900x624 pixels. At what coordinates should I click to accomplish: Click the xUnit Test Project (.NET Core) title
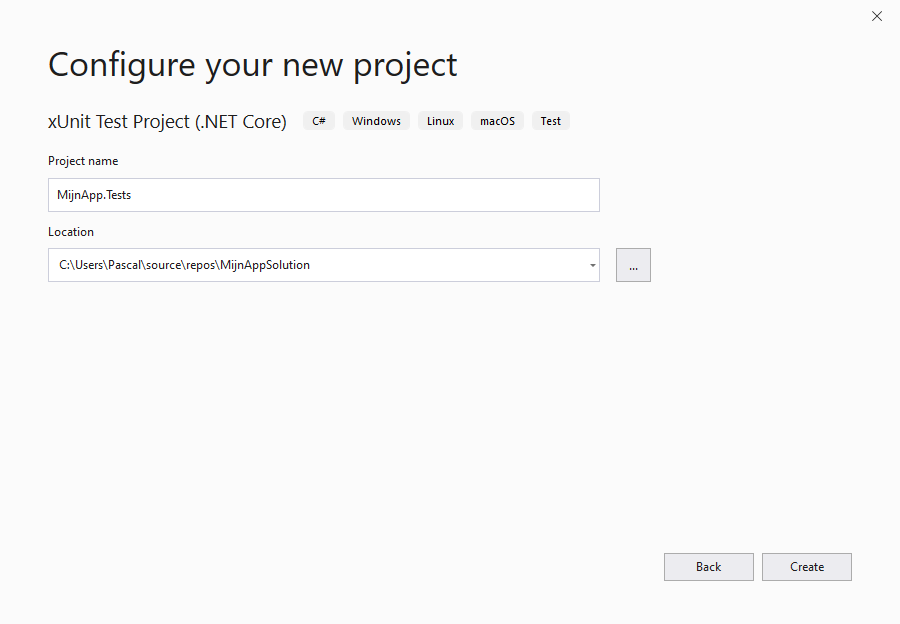pyautogui.click(x=167, y=121)
